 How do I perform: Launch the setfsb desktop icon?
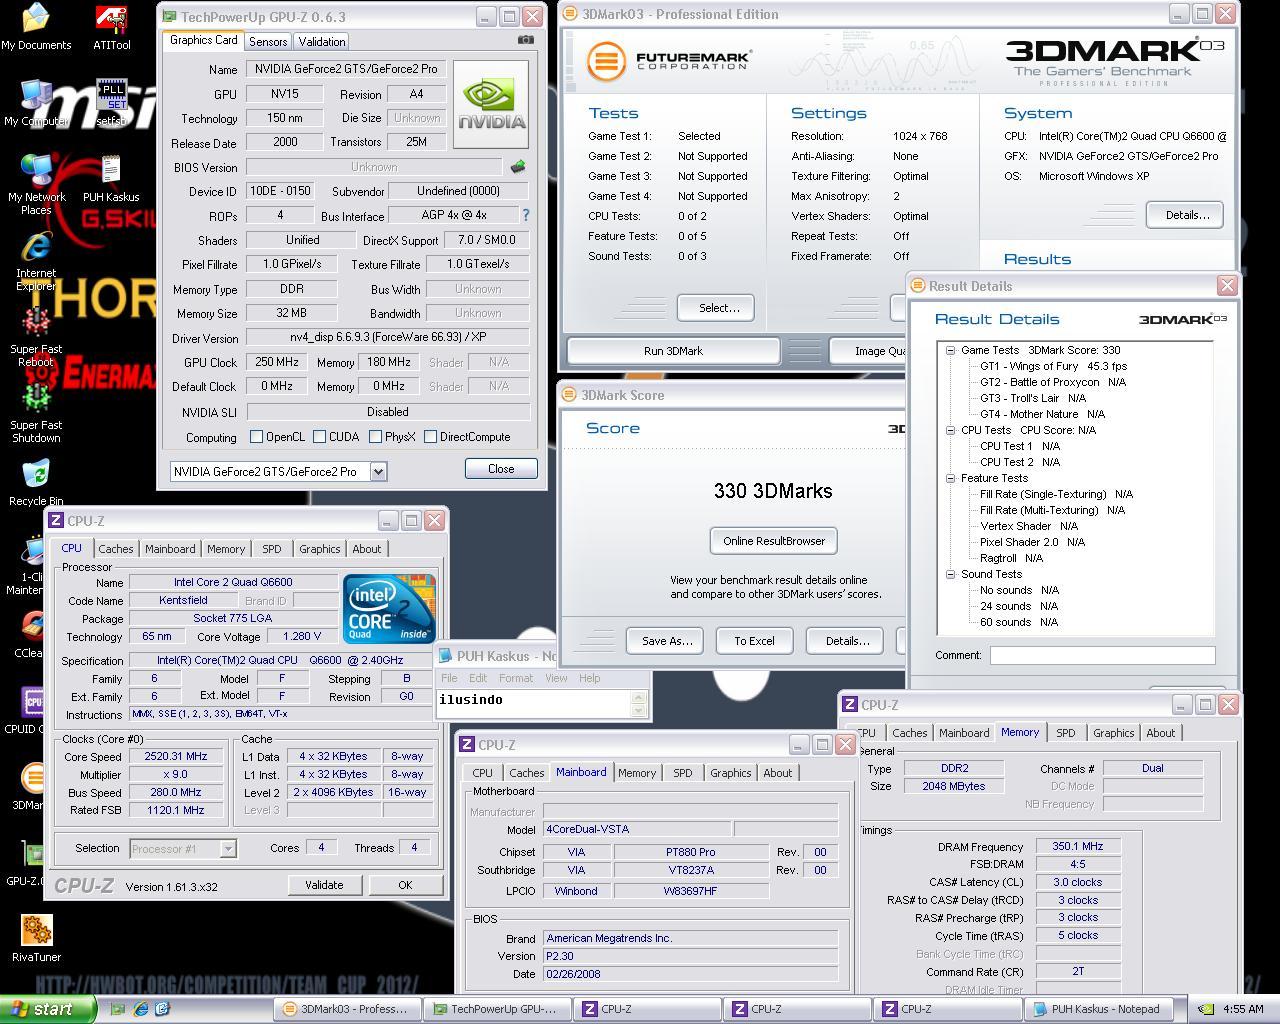pos(111,103)
